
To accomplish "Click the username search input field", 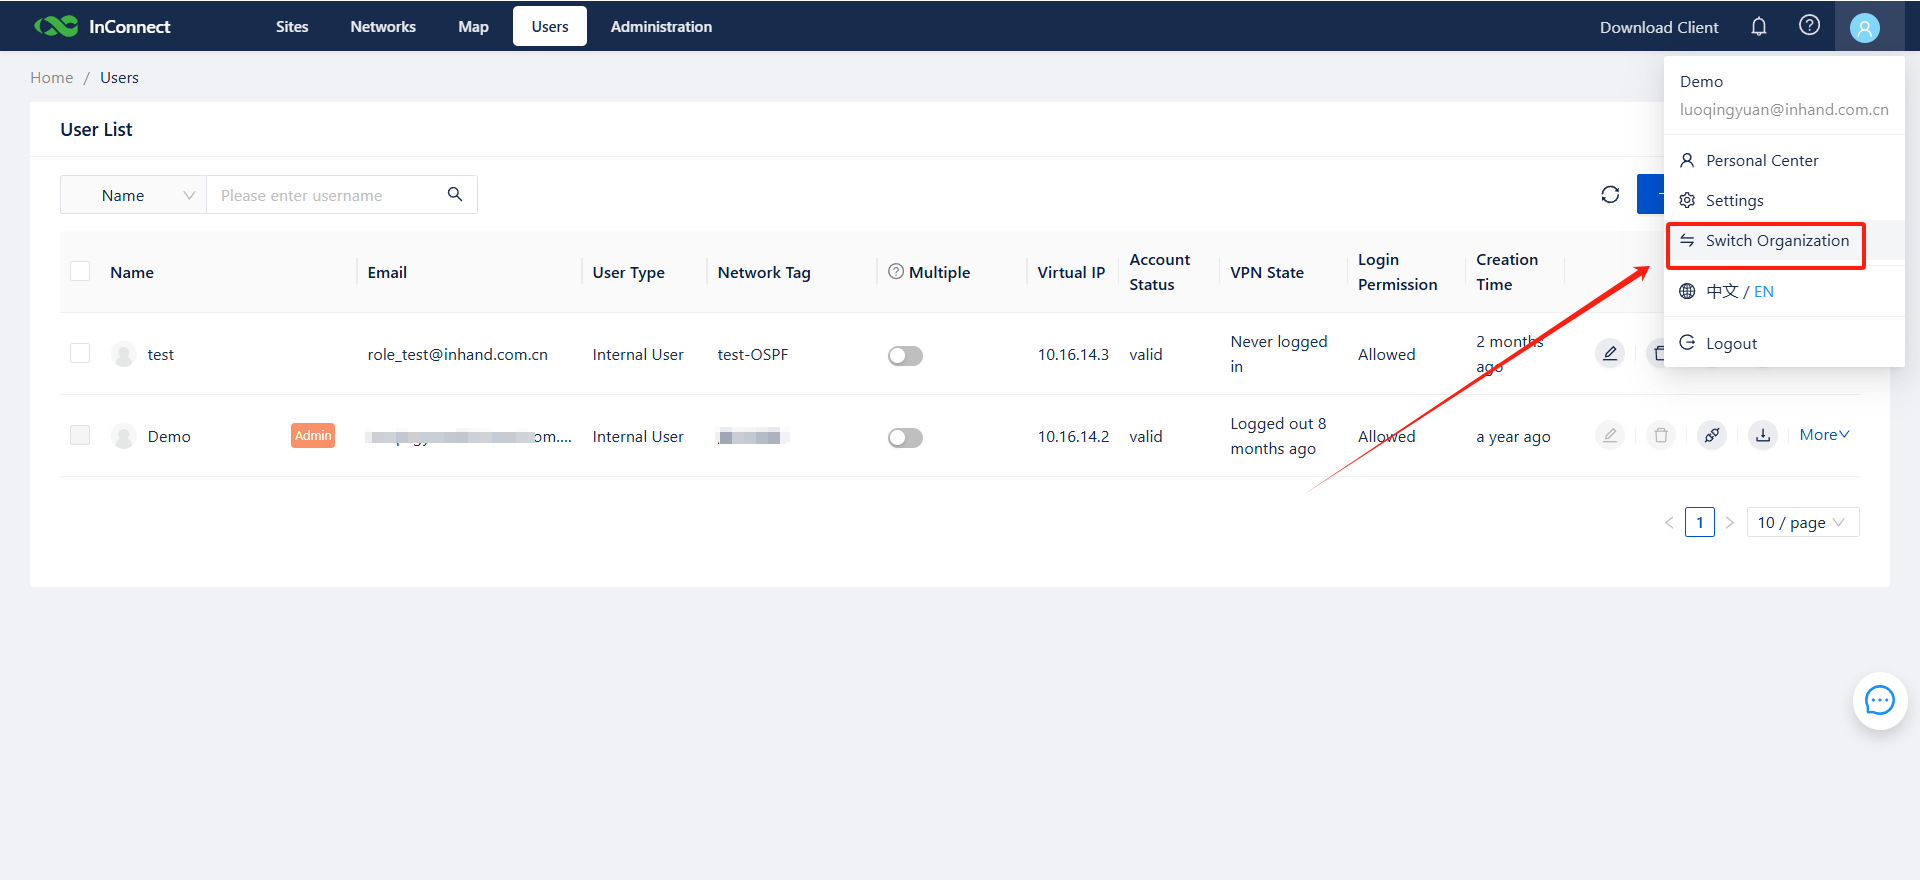I will tap(325, 195).
